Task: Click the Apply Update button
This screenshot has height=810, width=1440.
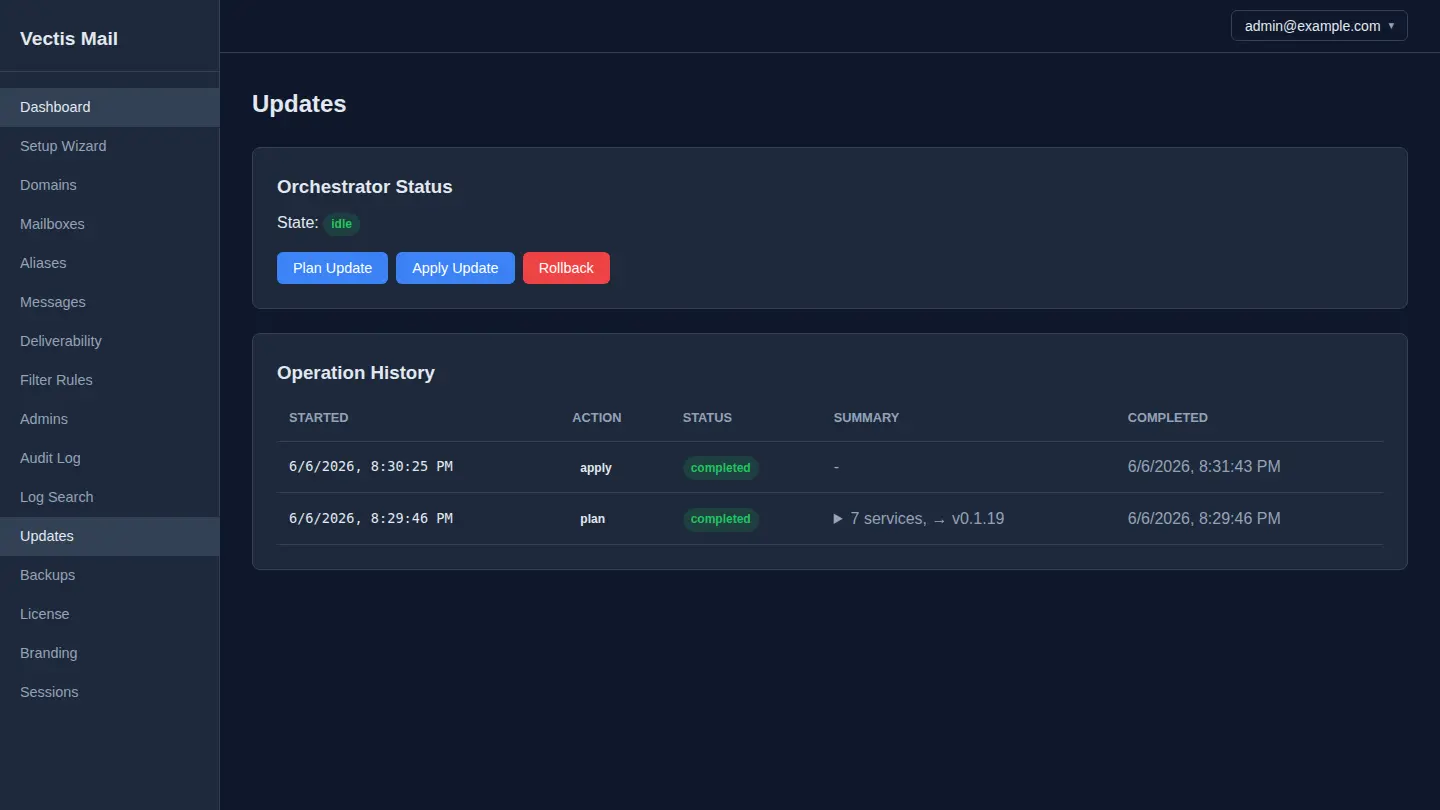Action: pos(455,268)
